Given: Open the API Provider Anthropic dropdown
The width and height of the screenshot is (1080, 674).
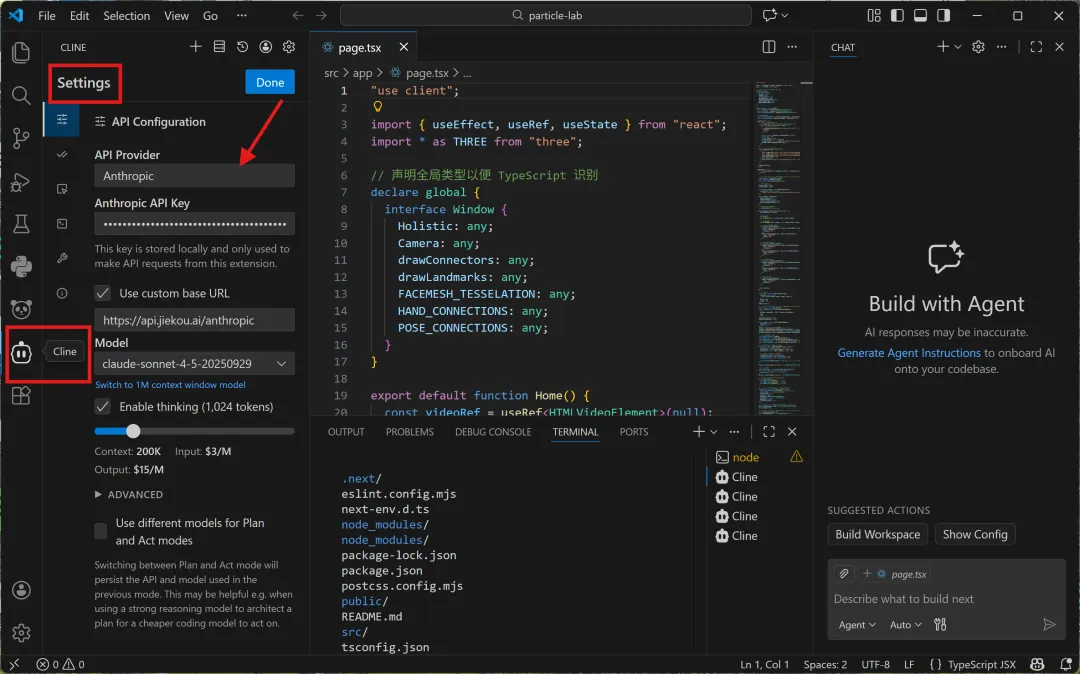Looking at the screenshot, I should click(194, 176).
